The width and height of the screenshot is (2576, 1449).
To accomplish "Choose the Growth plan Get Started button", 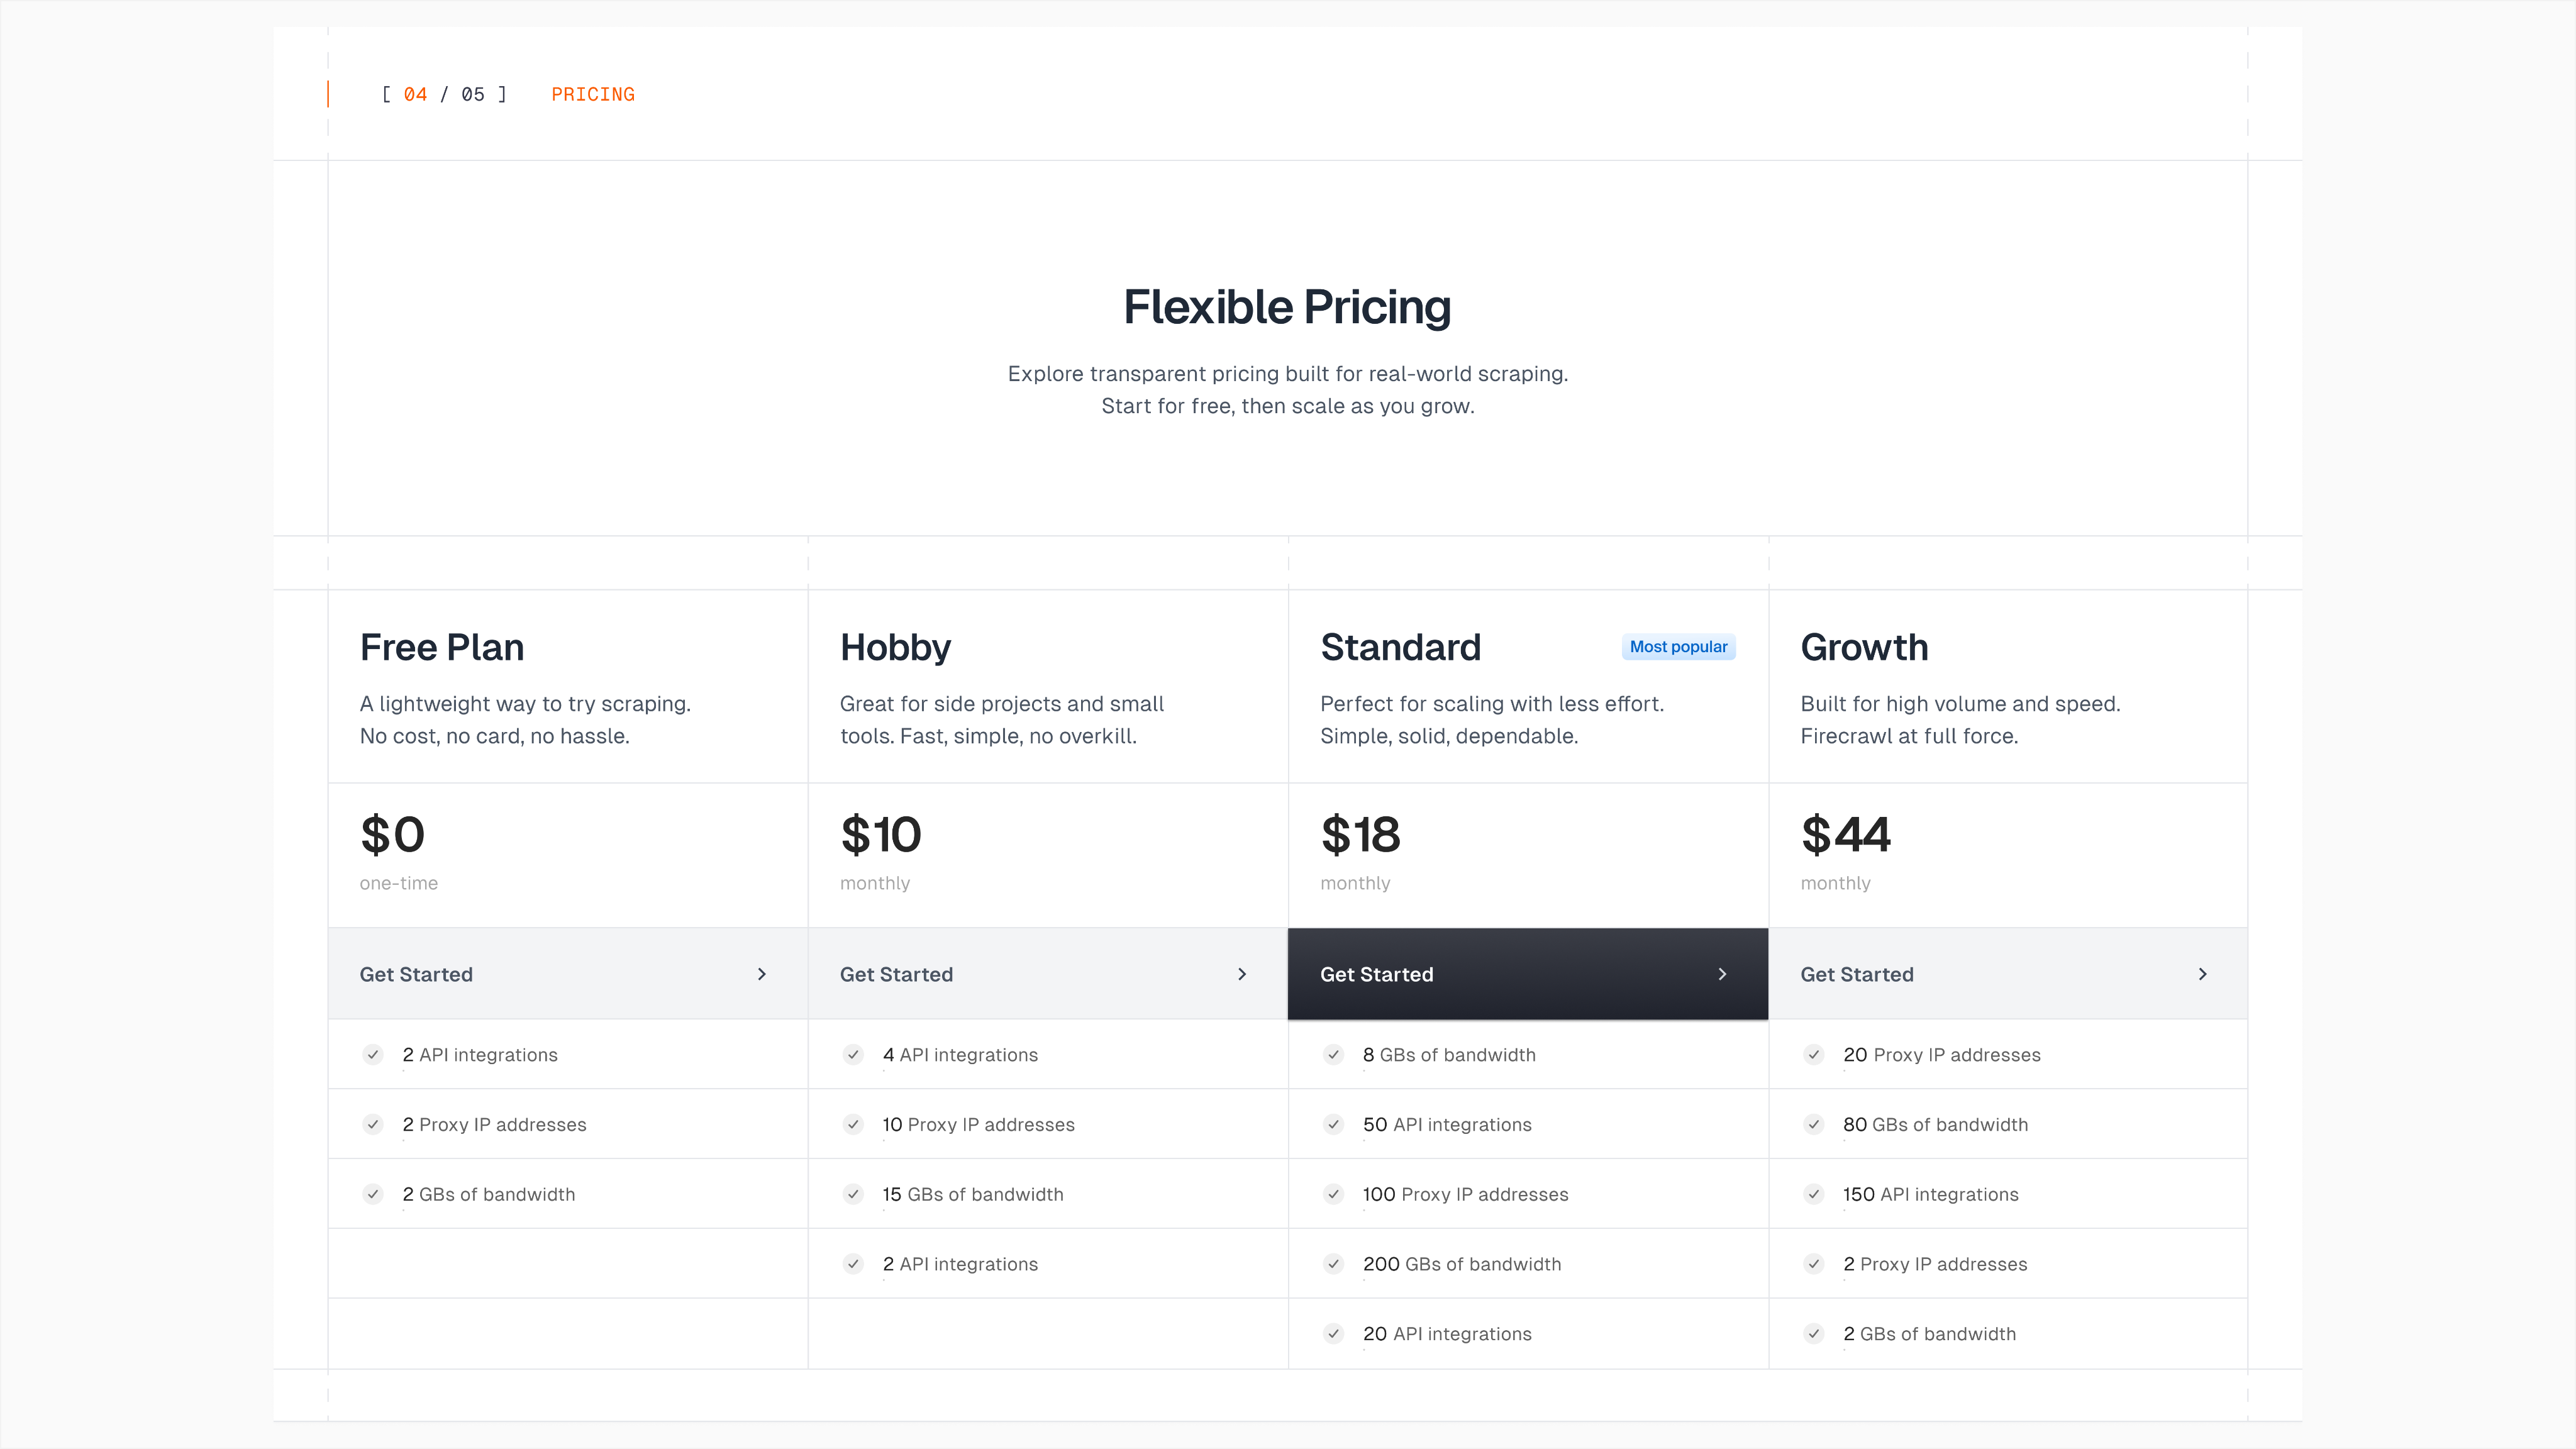I will click(2007, 974).
